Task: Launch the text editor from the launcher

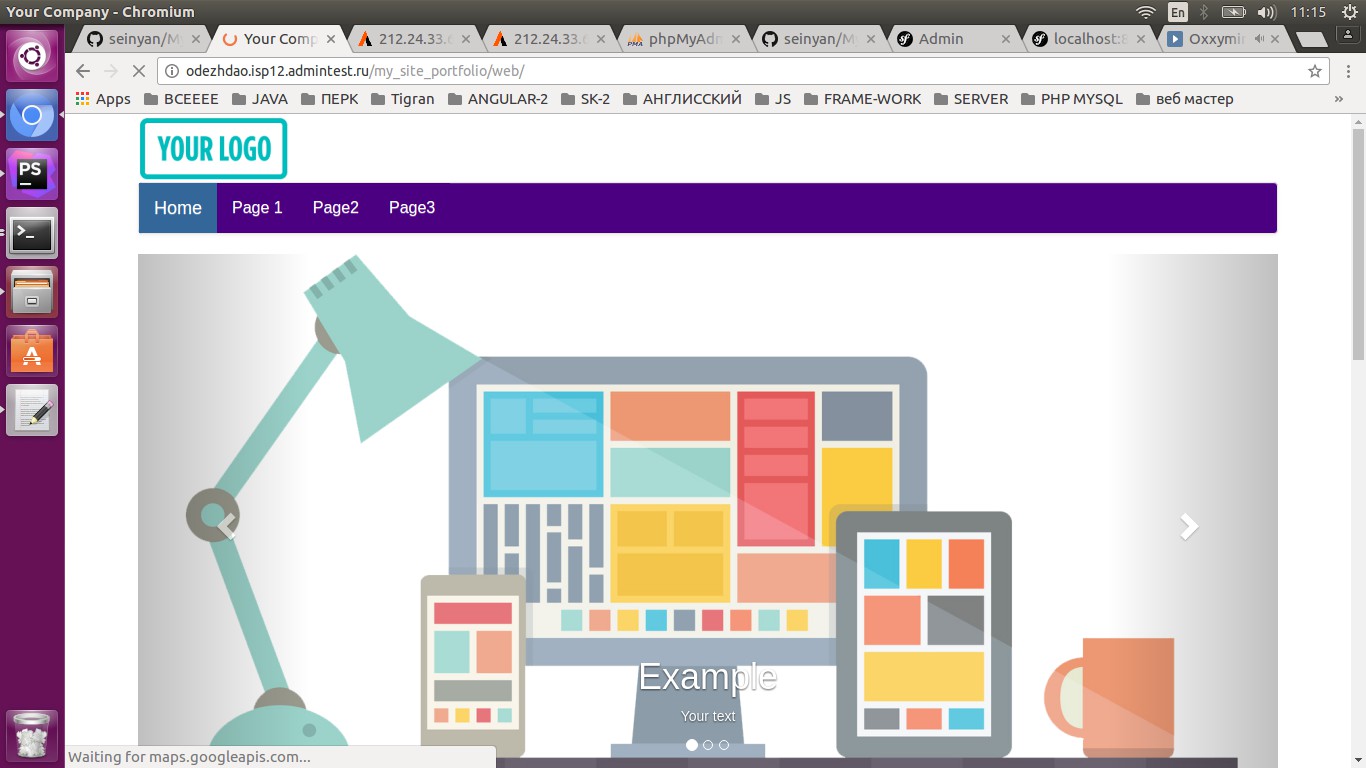Action: click(x=33, y=410)
